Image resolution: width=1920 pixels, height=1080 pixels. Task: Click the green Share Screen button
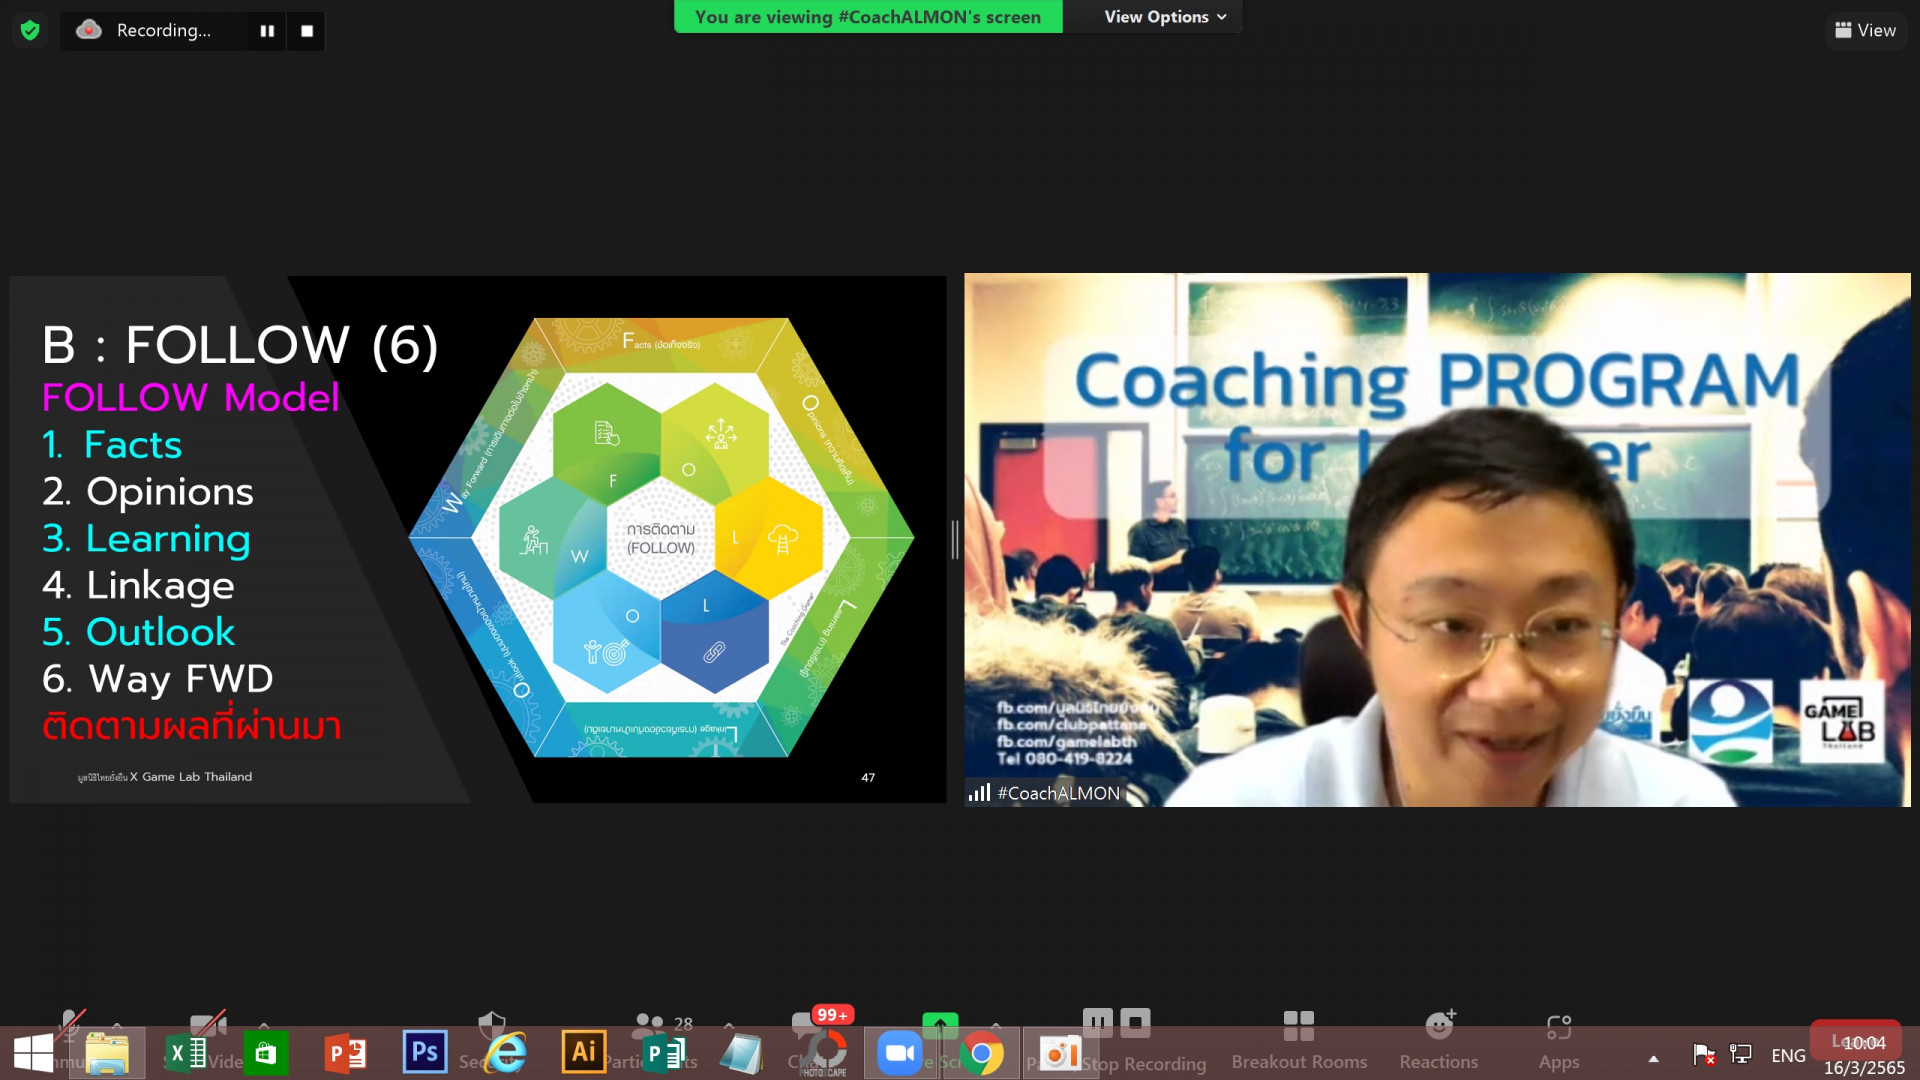click(940, 1025)
